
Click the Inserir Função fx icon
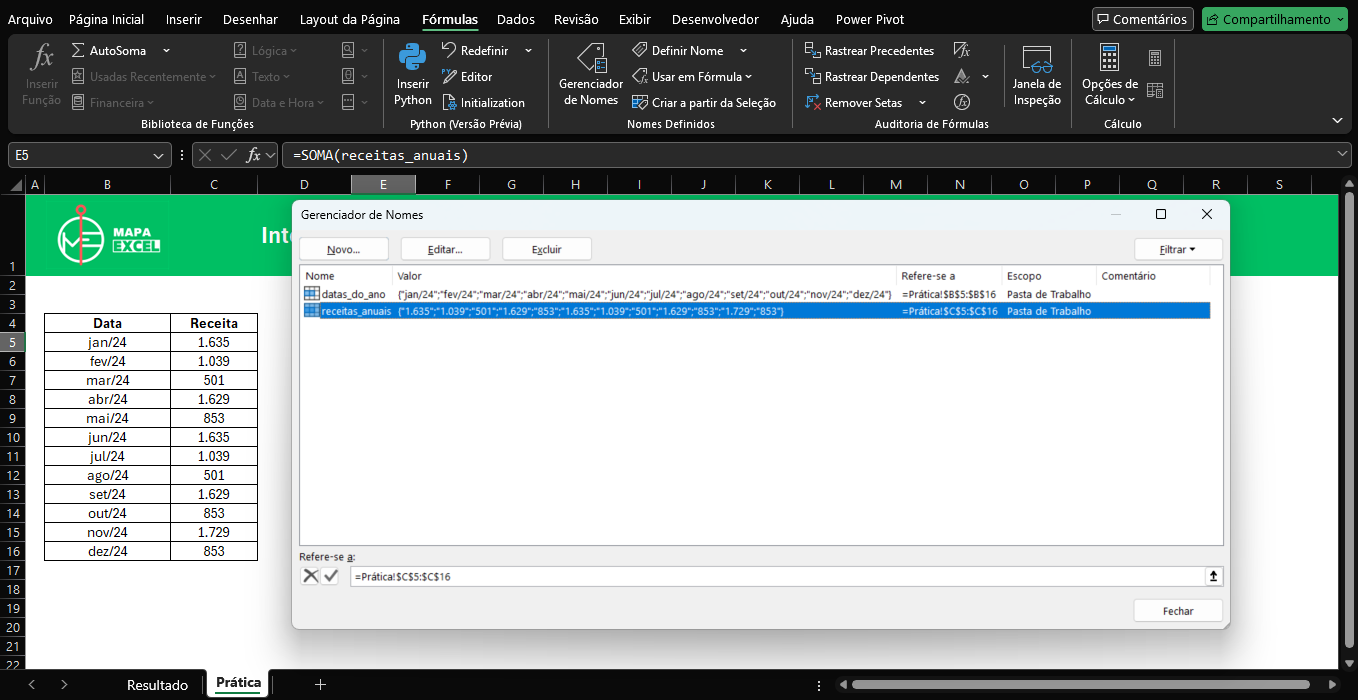42,58
